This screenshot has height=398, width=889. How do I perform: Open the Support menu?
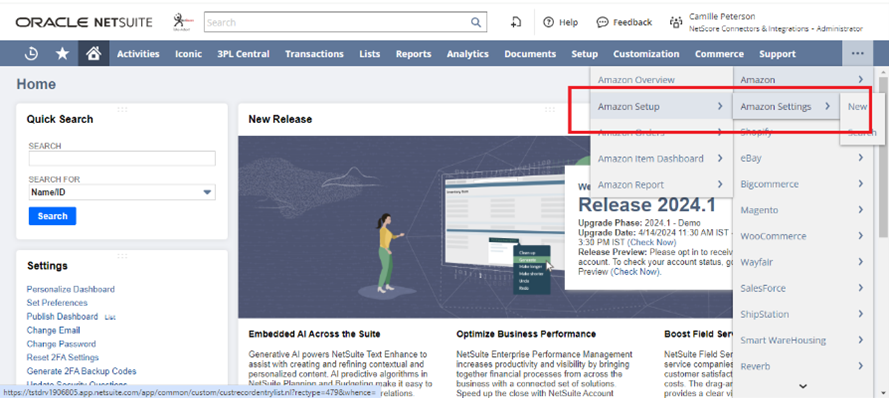777,54
